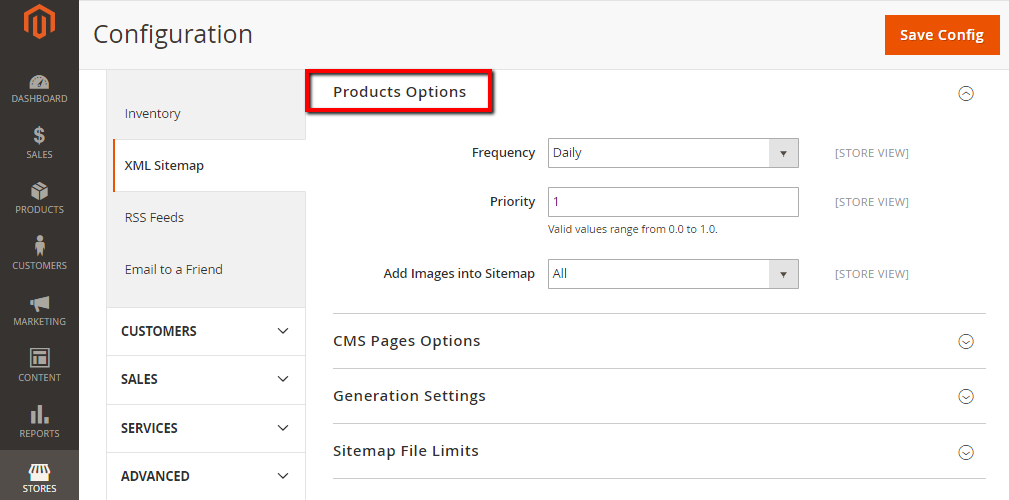
Task: Expand the Sitemap File Limits section
Action: 965,452
